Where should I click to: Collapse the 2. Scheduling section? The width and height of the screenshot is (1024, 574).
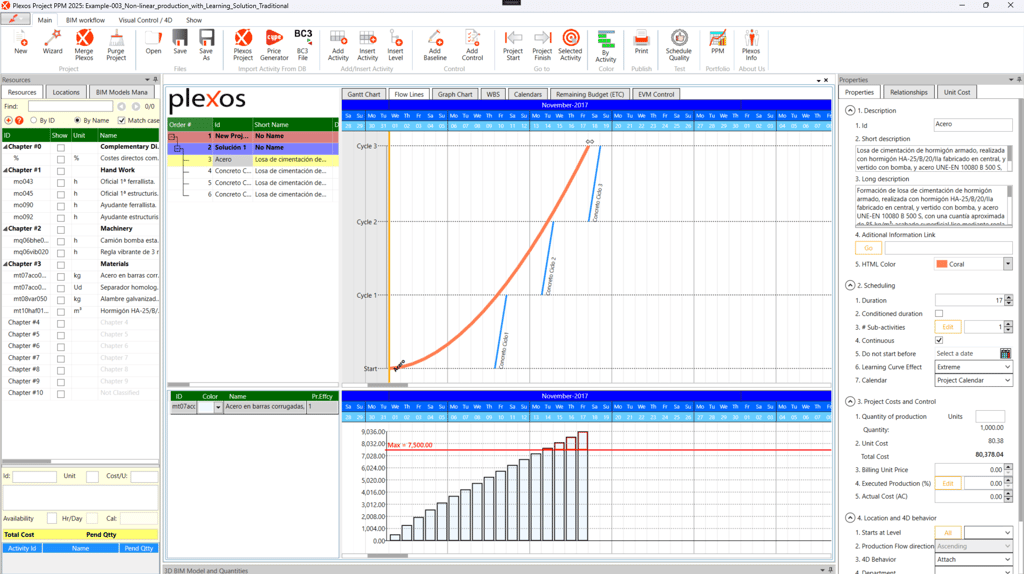coord(850,285)
